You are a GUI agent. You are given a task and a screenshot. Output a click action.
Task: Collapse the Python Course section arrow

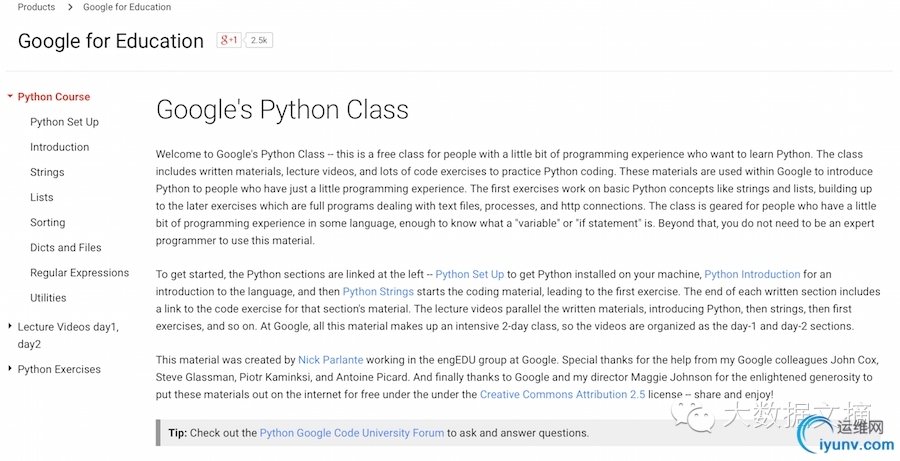point(10,96)
